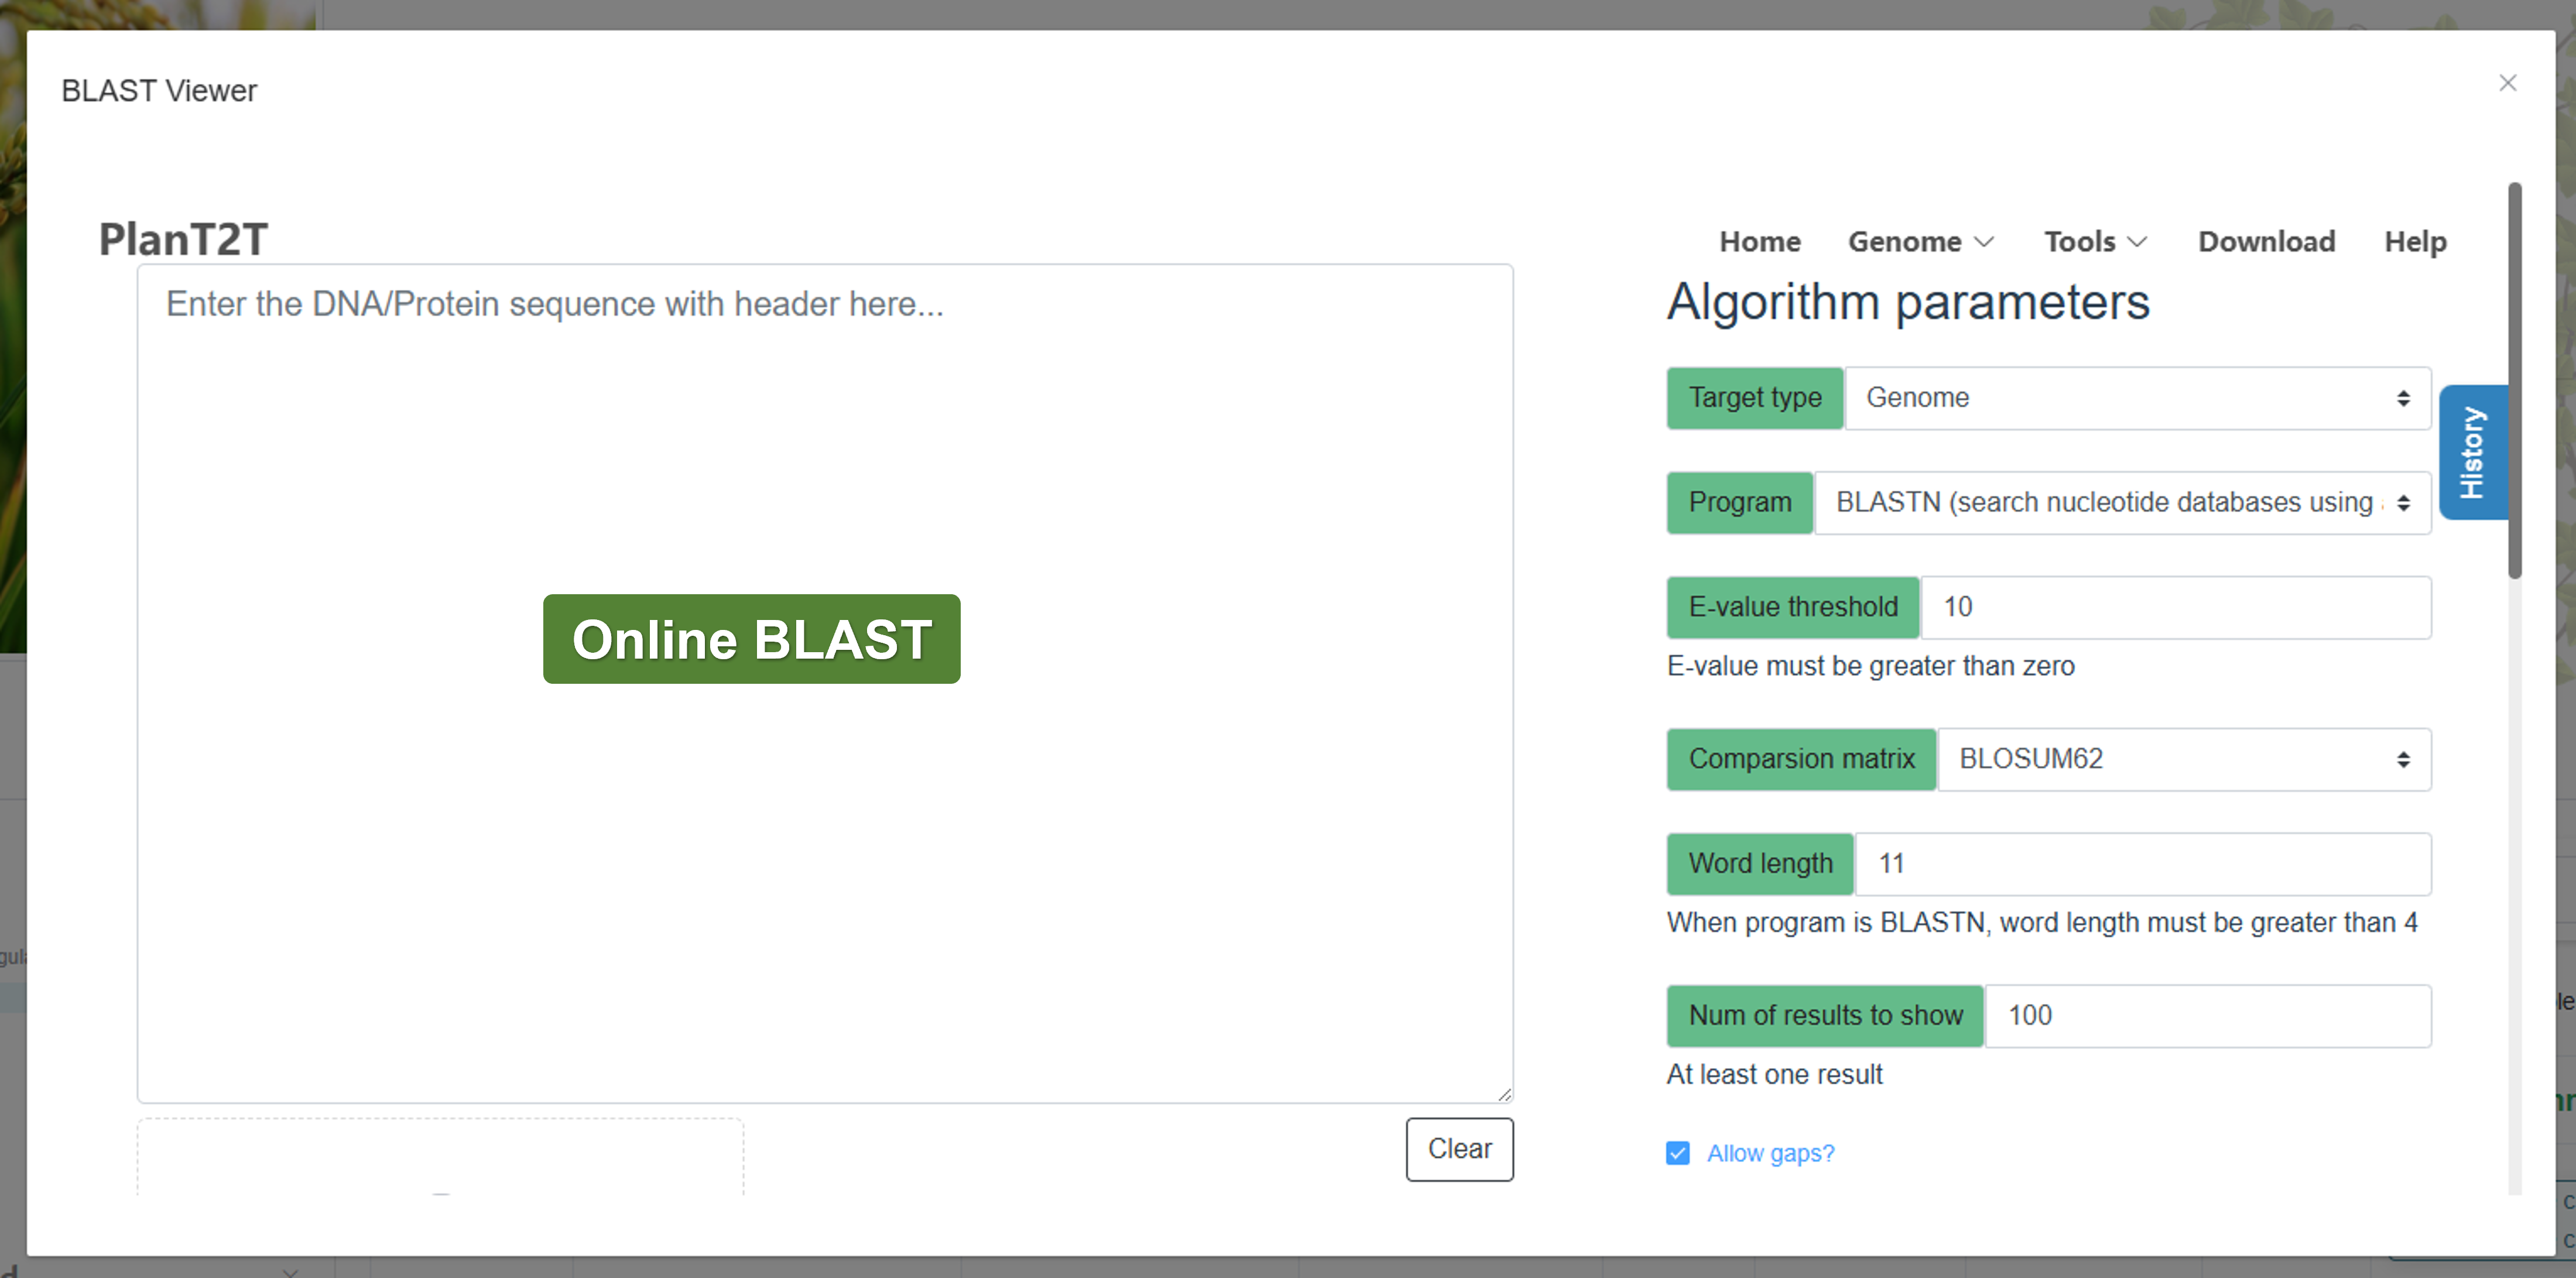Screen dimensions: 2576x1278
Task: Expand the Tools menu chevron
Action: click(2137, 242)
